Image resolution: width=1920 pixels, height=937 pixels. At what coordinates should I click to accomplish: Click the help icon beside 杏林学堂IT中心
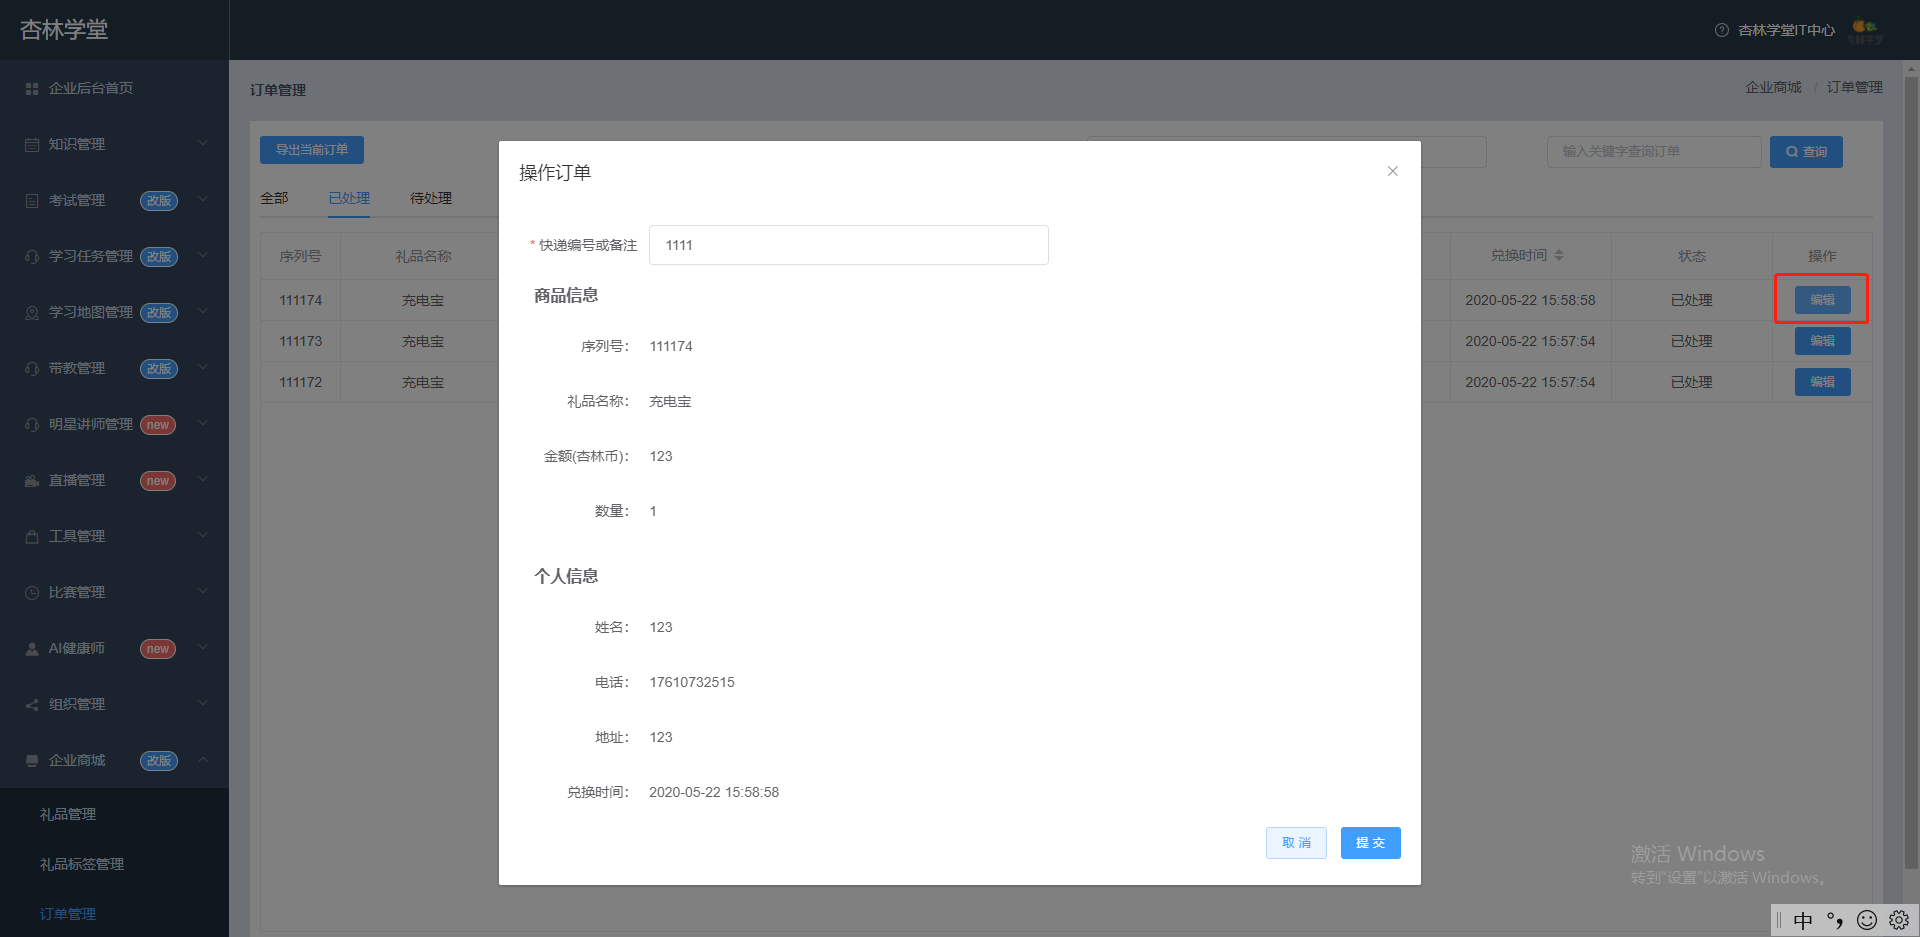tap(1722, 30)
